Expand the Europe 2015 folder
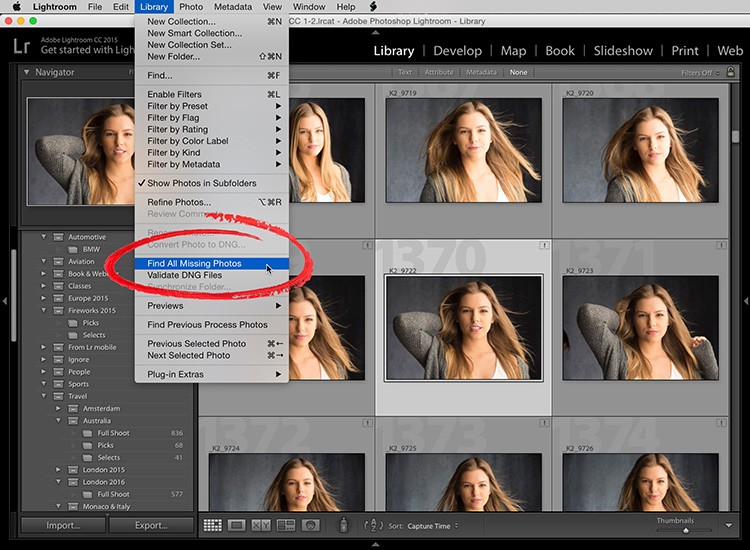 [44, 298]
